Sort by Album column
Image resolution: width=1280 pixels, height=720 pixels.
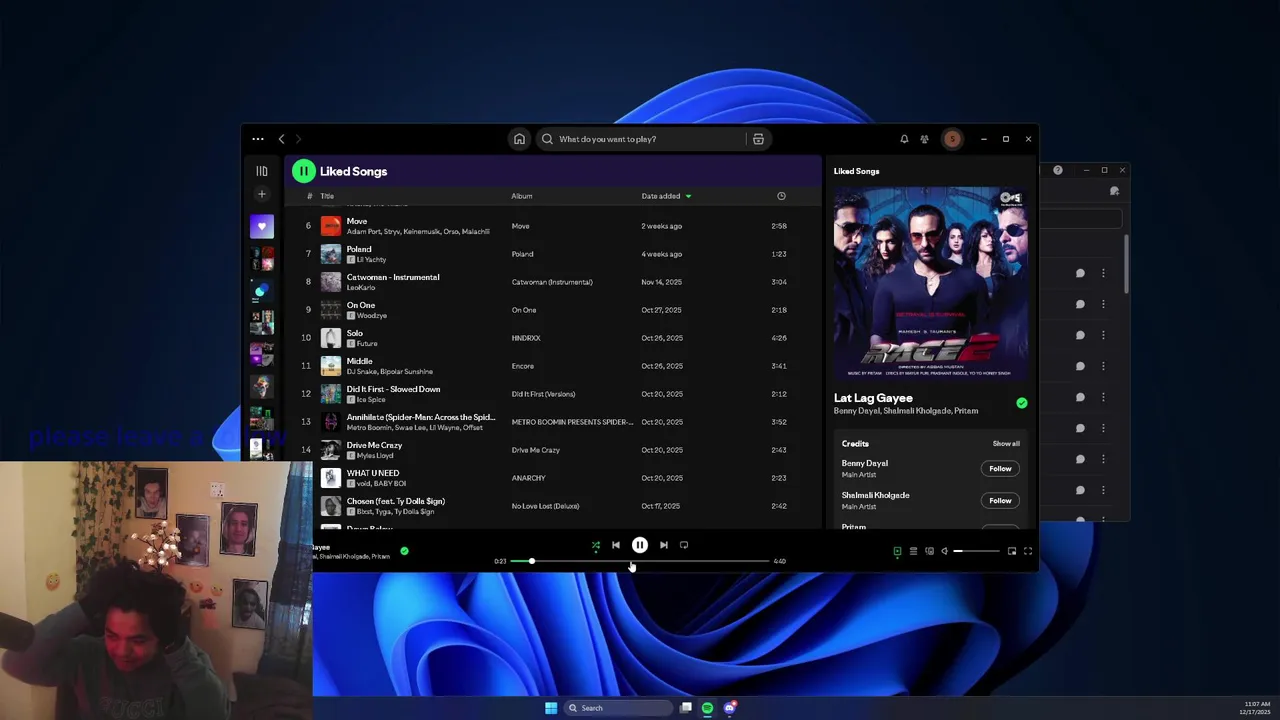tap(522, 196)
